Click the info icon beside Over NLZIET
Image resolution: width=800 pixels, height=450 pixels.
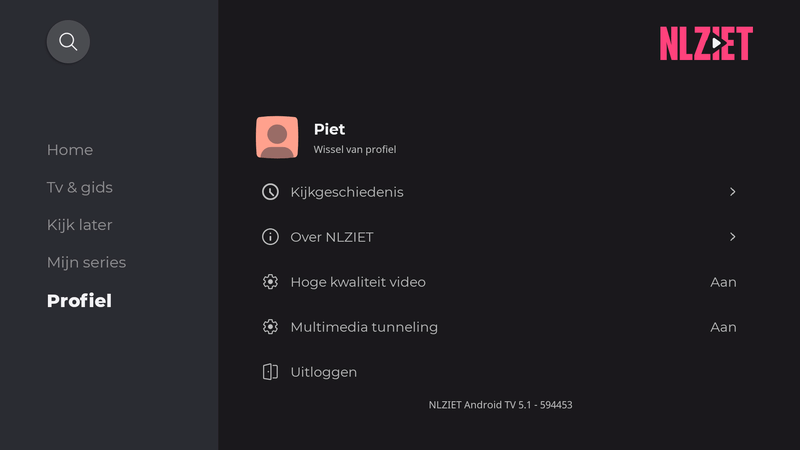270,237
